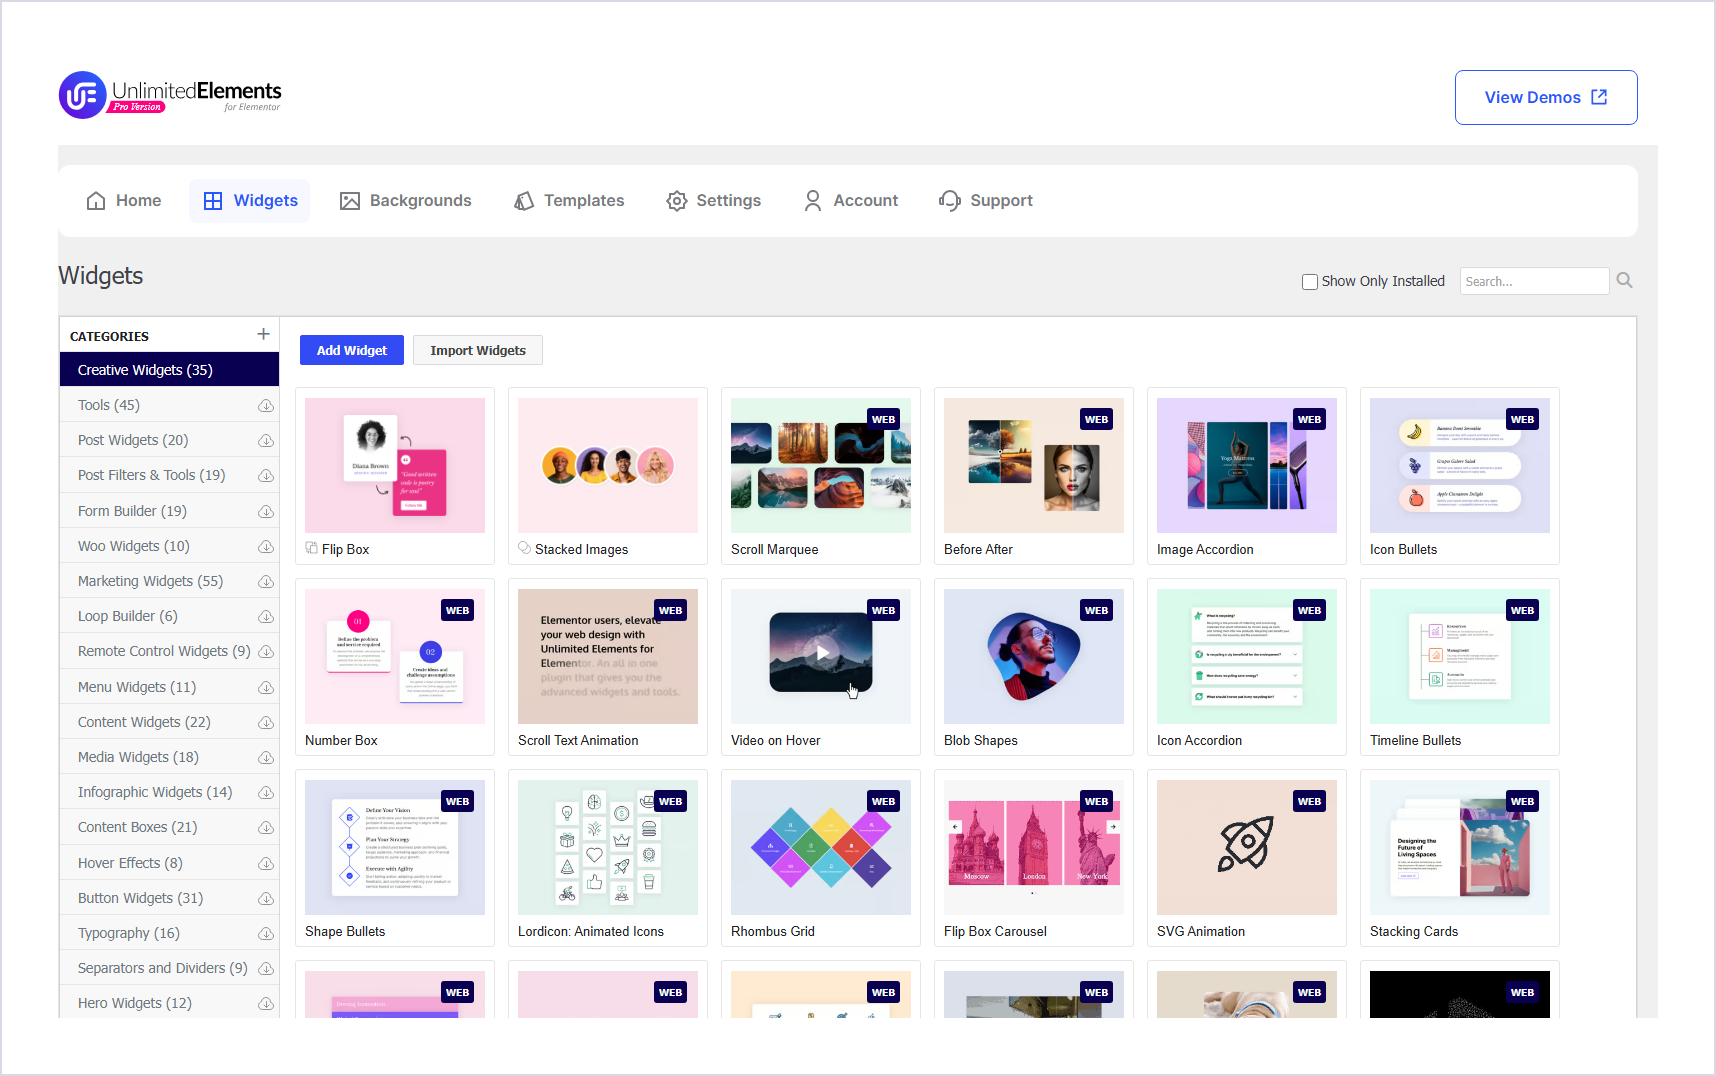This screenshot has height=1076, width=1716.
Task: Open the Lordicon: Animated Icons thumbnail
Action: (x=608, y=847)
